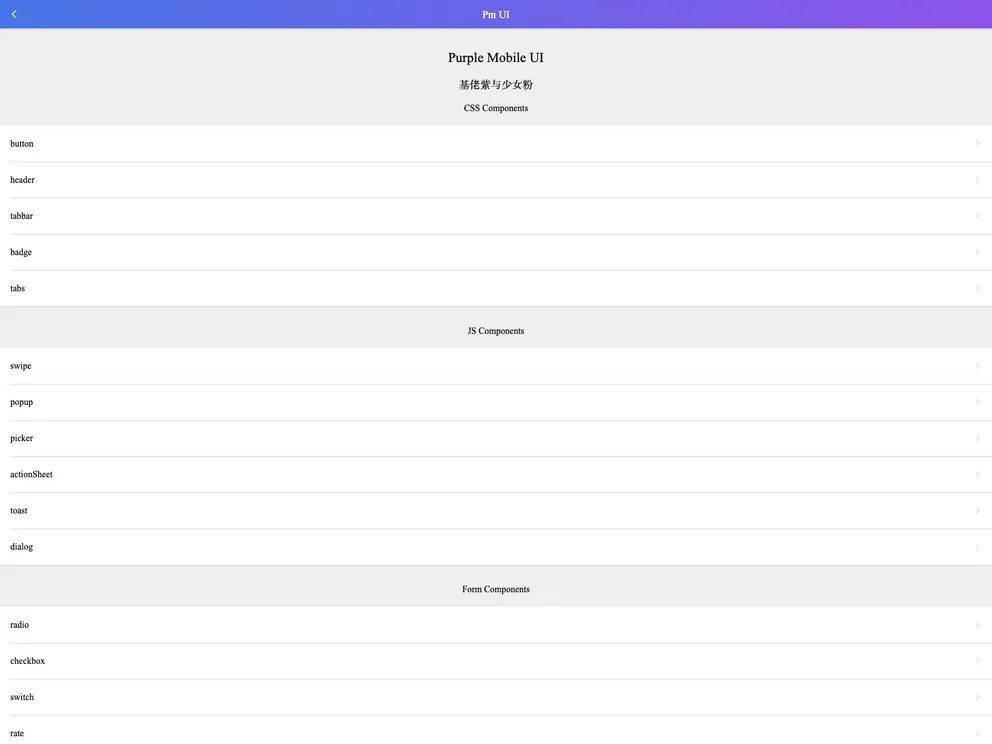Open the popup component demo
Screen dimensions: 992x744
click(22, 402)
